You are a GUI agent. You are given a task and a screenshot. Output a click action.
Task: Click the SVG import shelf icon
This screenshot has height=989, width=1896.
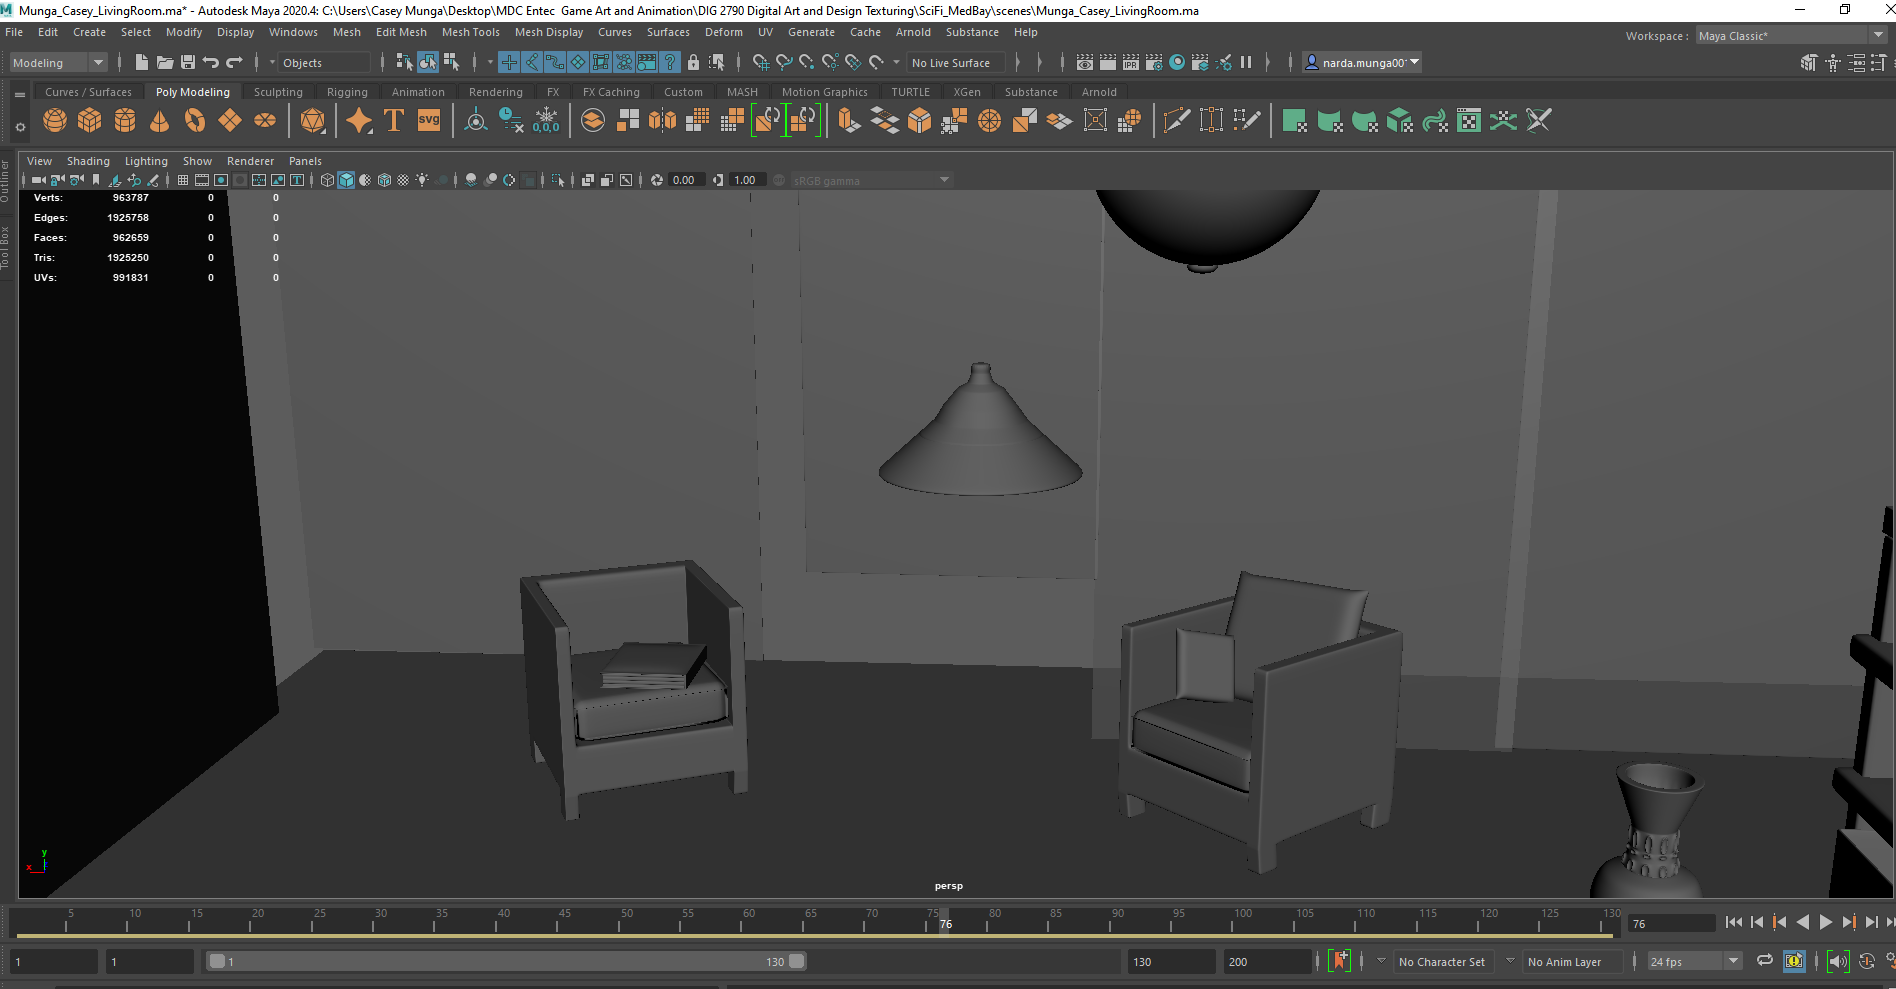(429, 121)
